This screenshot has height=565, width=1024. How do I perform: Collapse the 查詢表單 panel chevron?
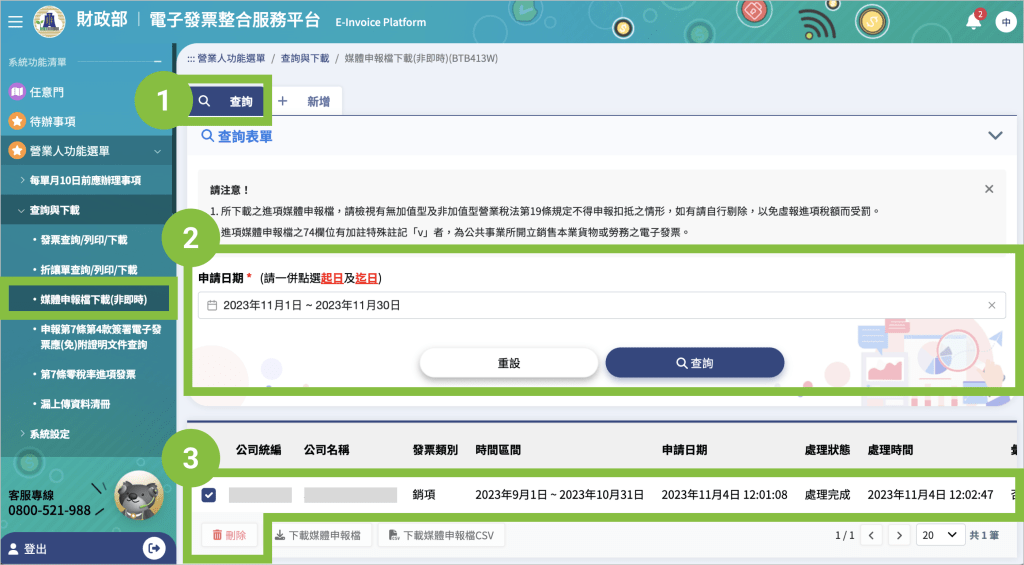coord(994,136)
